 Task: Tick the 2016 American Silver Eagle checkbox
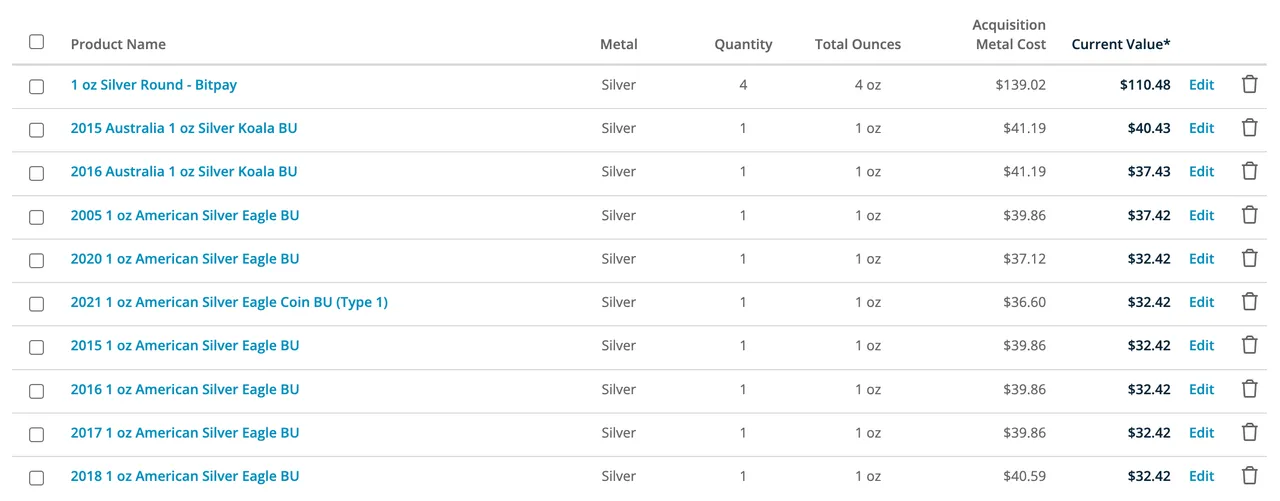click(37, 391)
